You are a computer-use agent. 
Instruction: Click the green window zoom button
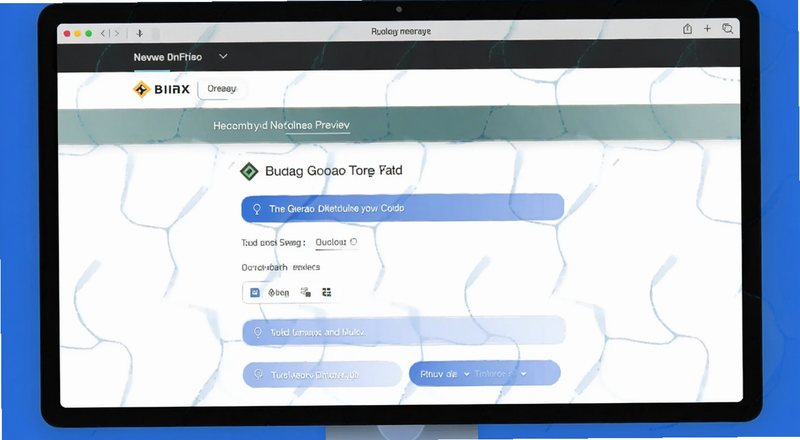pos(88,33)
